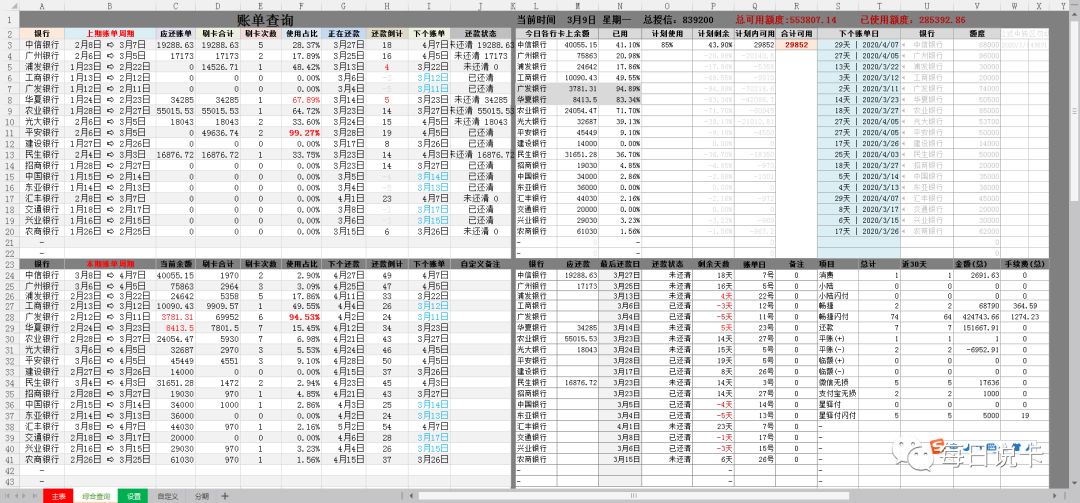This screenshot has height=503, width=1080.
Task: Click the 151667.91 amount cell
Action: (977, 327)
